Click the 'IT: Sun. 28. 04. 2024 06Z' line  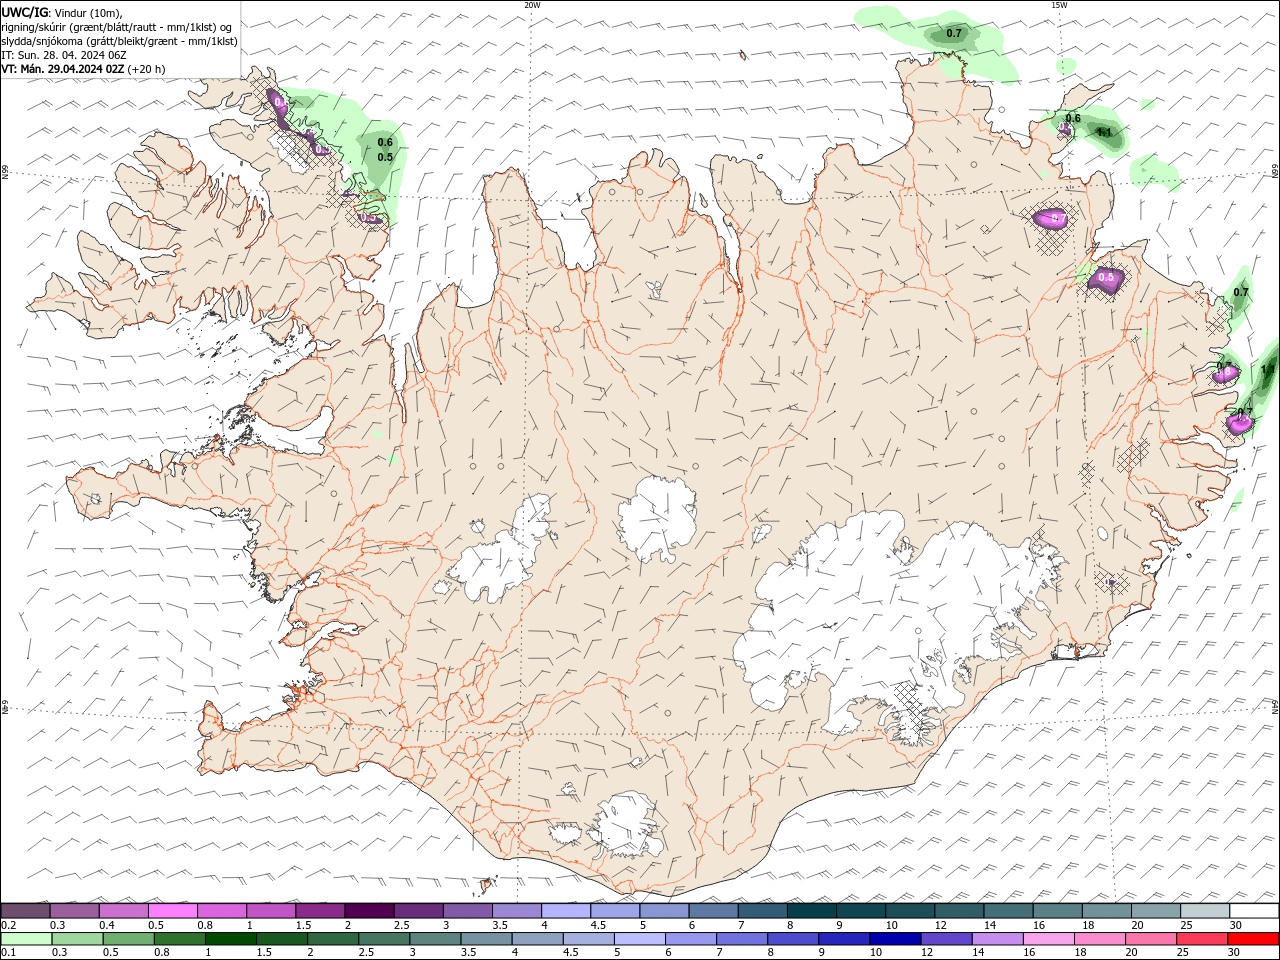click(63, 55)
